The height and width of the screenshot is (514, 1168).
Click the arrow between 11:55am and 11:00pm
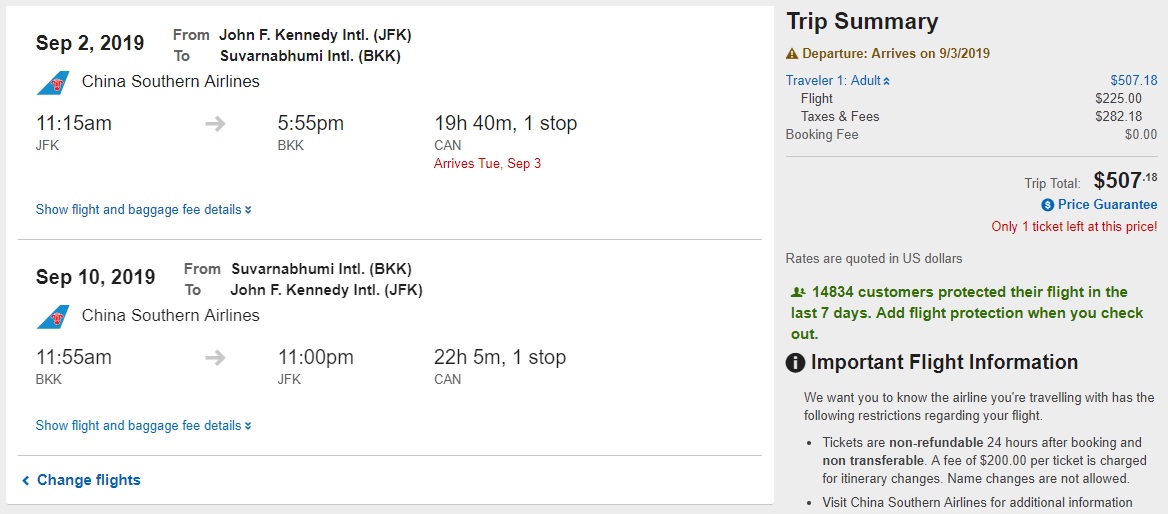click(215, 358)
